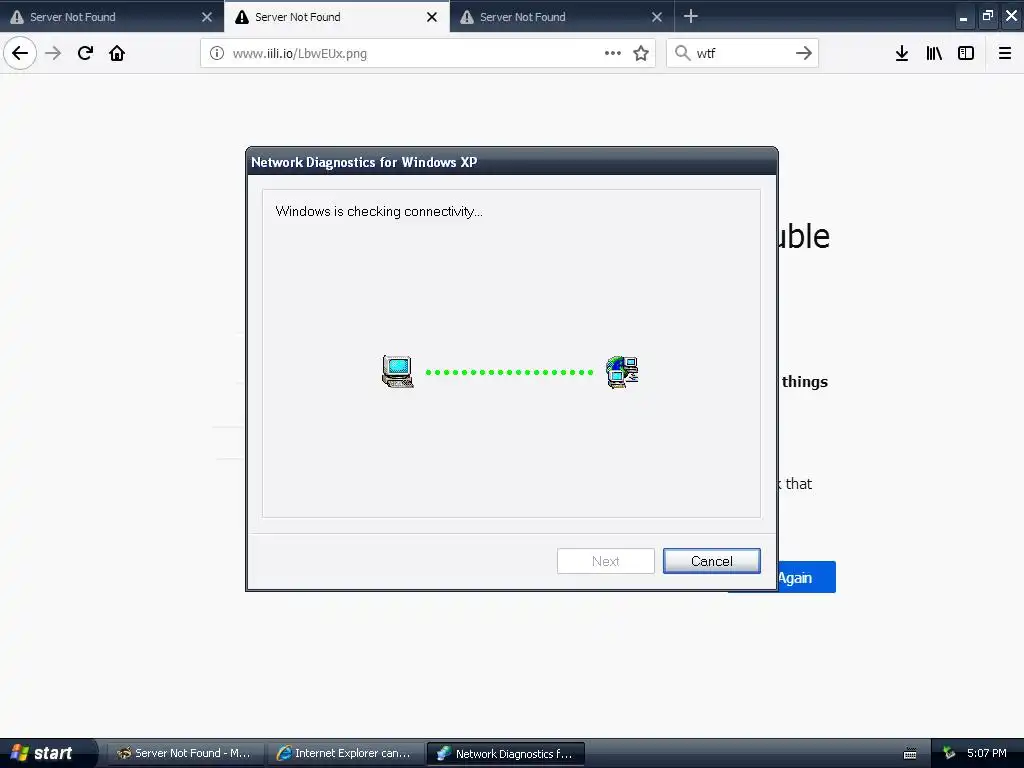Click the "Windows is checking connectivity..." text
The image size is (1024, 768).
click(379, 211)
